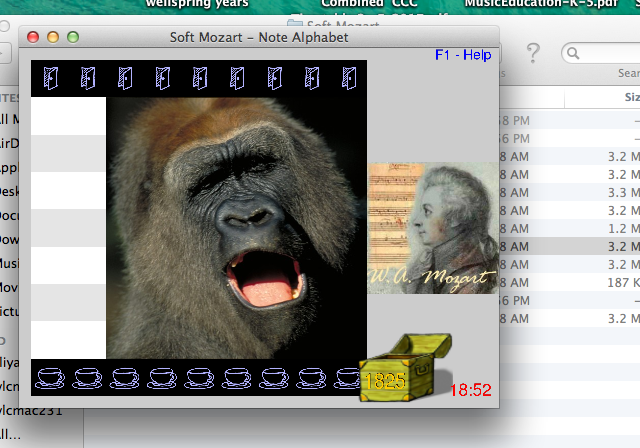Select the Finder row sized 187 K
The width and height of the screenshot is (640, 448).
[569, 282]
